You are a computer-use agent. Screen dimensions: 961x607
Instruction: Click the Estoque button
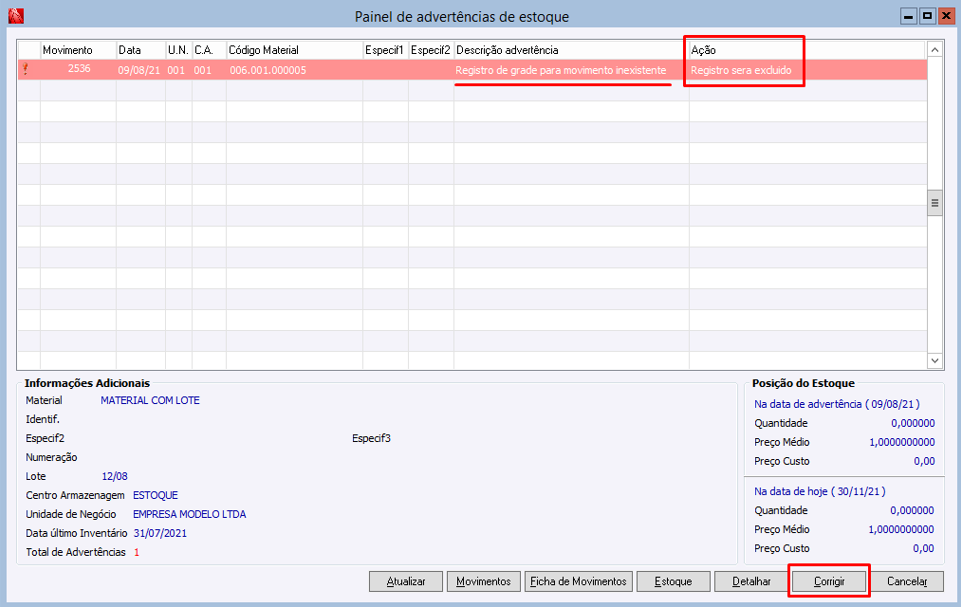pyautogui.click(x=673, y=581)
